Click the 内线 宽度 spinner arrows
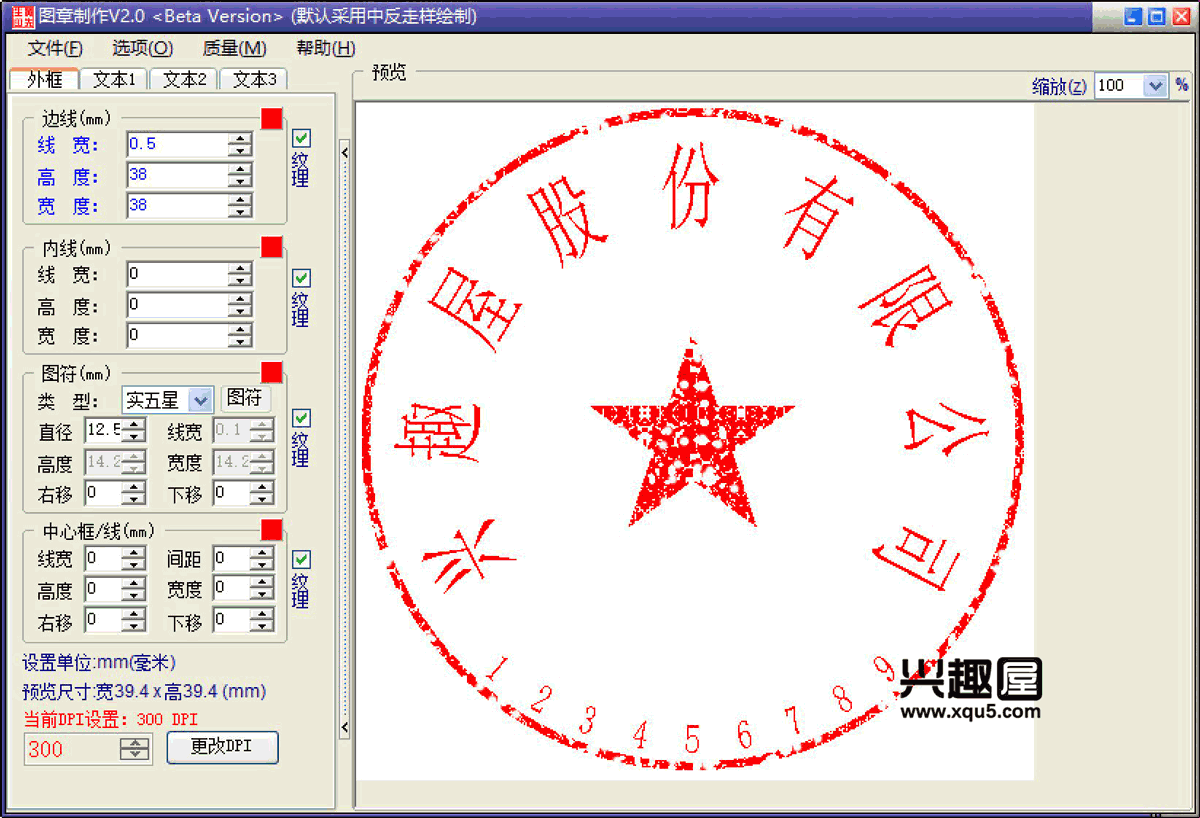 coord(240,336)
